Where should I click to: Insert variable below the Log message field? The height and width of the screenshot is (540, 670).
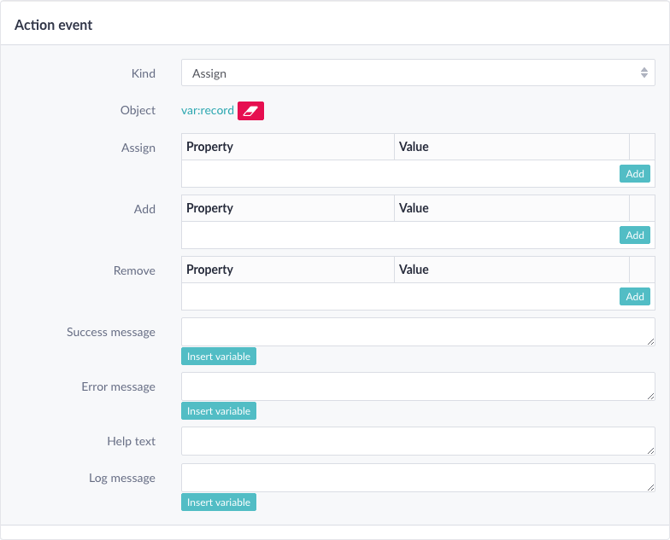click(x=218, y=502)
